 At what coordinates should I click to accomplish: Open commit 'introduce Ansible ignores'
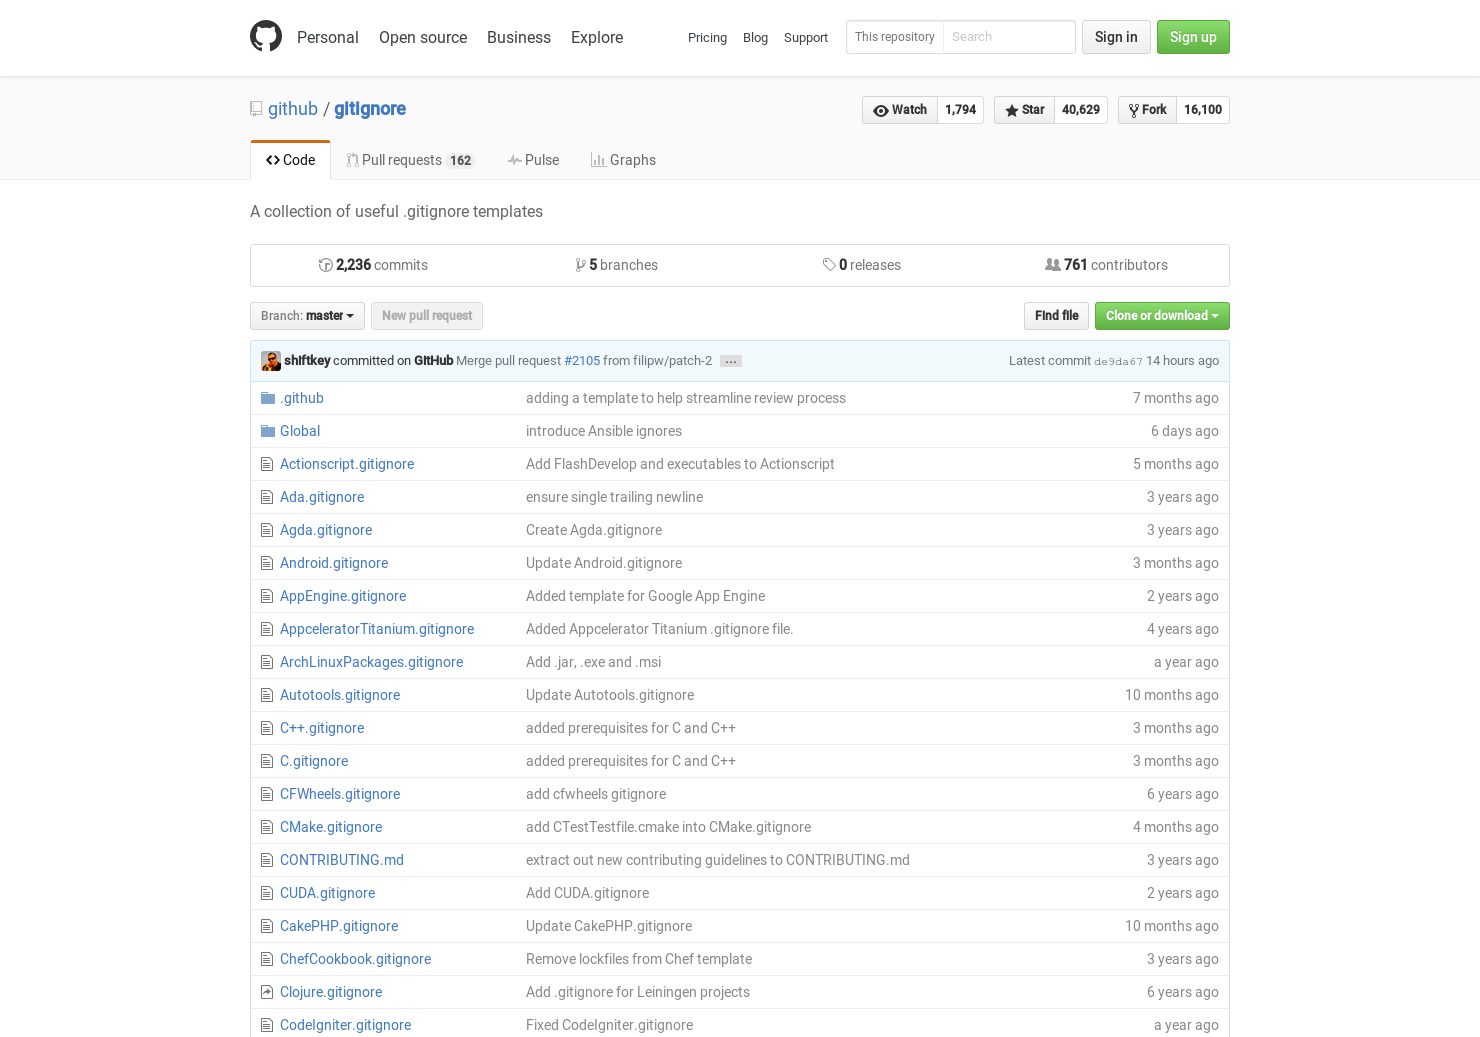(604, 431)
